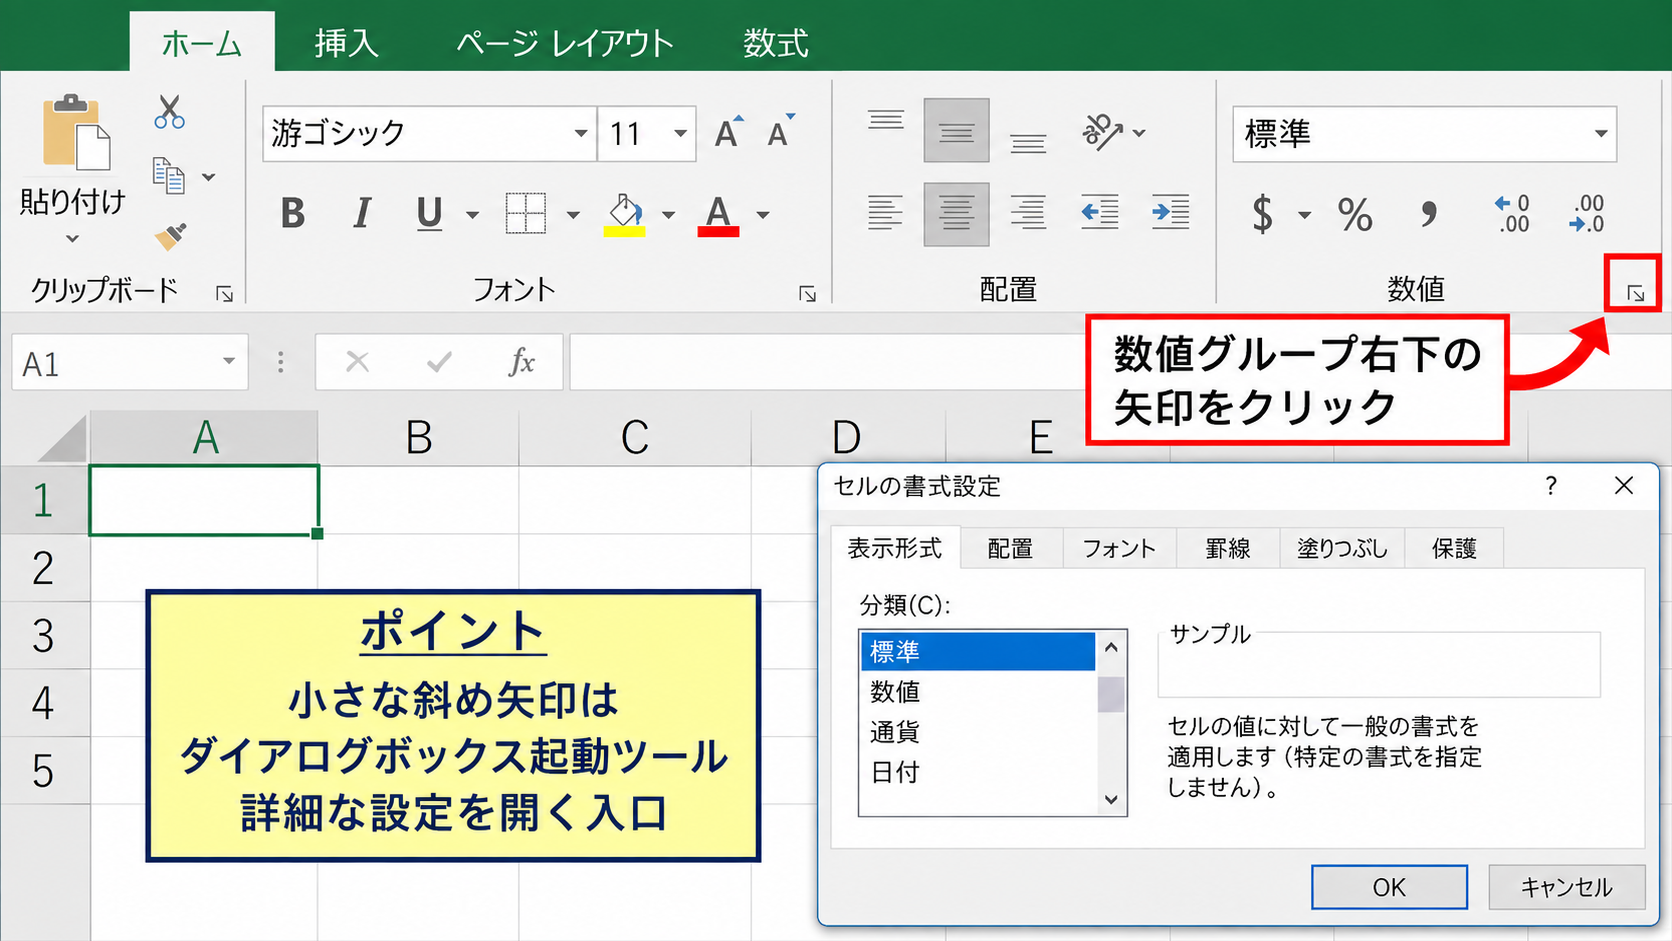This screenshot has width=1672, height=941.
Task: Select the フォント dialog tab
Action: (1119, 548)
